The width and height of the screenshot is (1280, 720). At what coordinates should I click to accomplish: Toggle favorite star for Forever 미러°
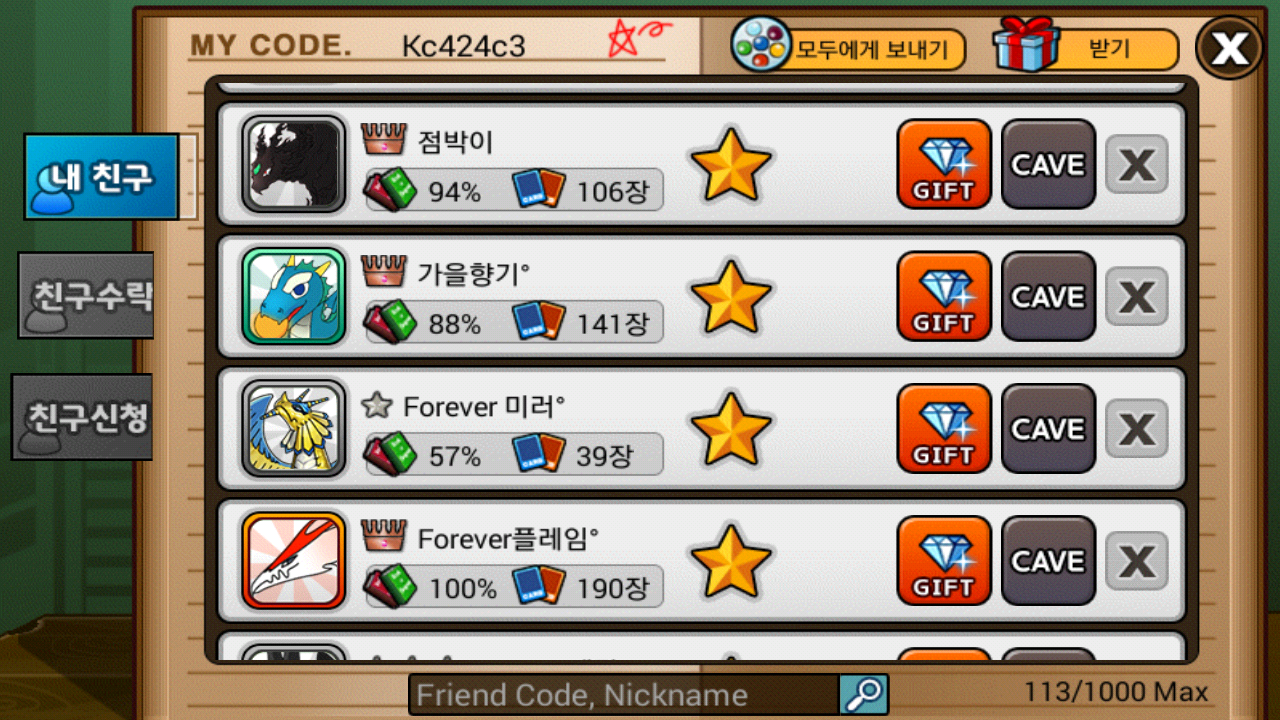pos(732,428)
